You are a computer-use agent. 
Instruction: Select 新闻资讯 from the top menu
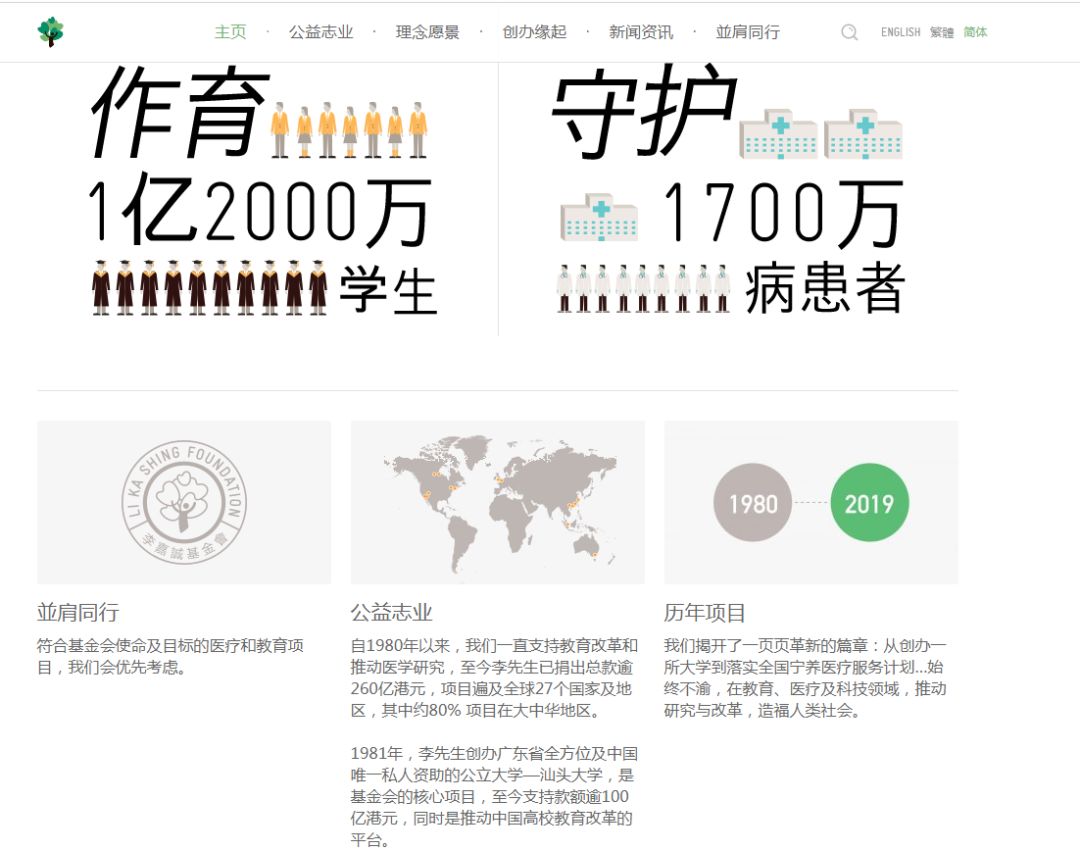(x=641, y=32)
